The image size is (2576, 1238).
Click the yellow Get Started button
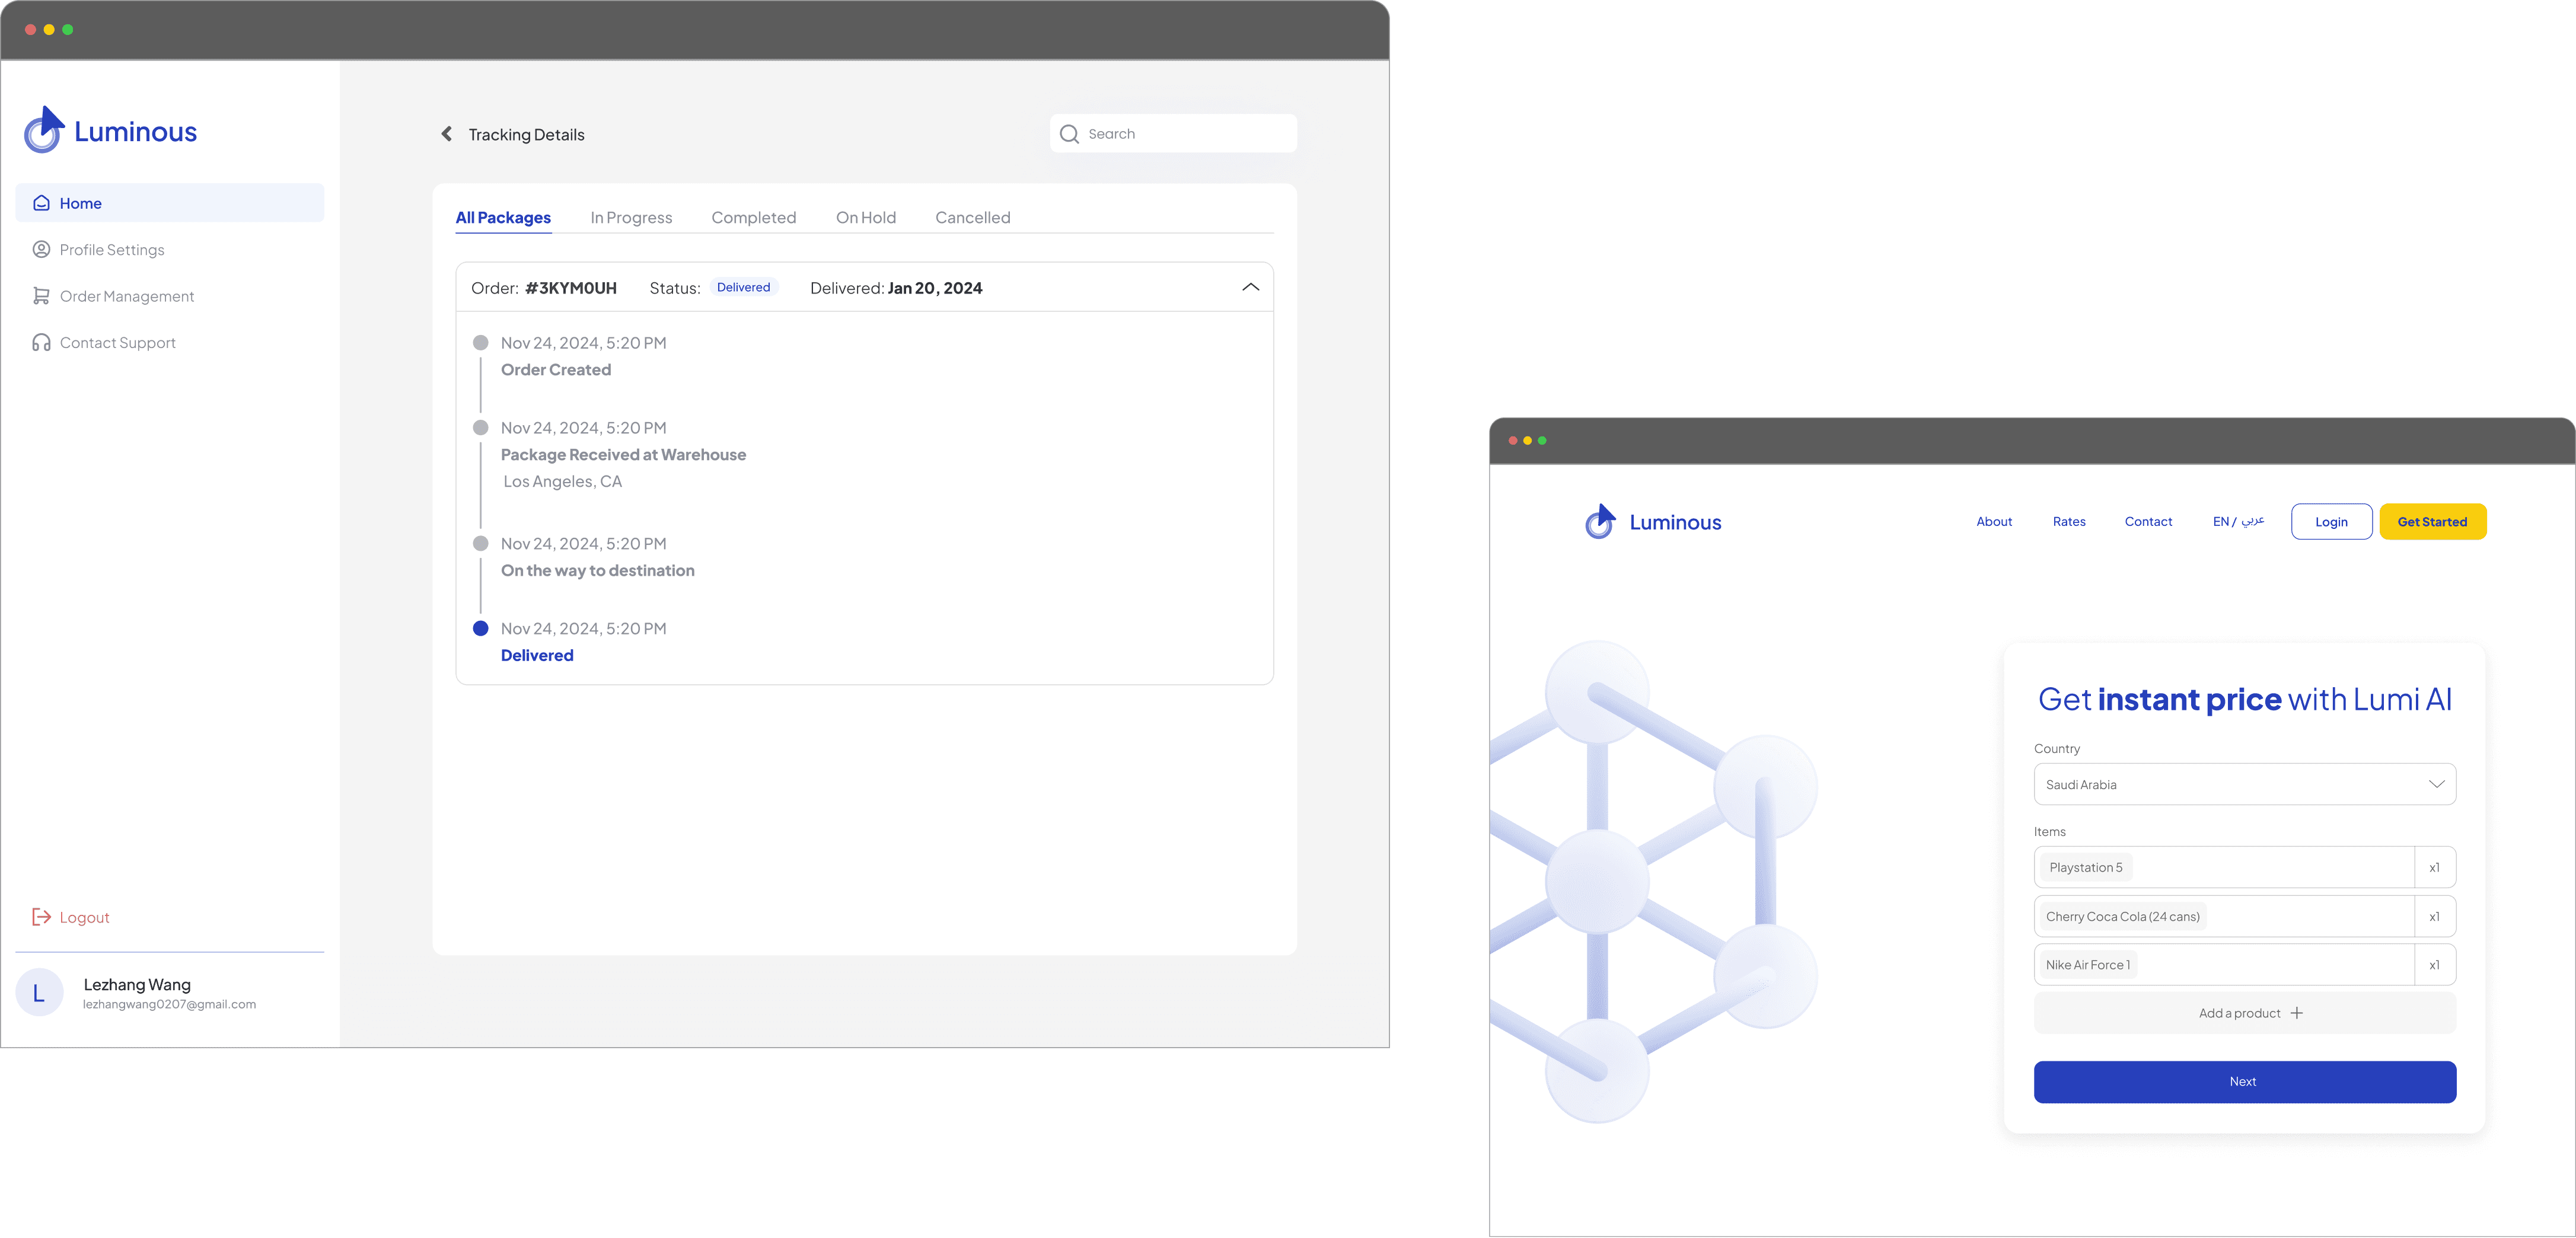click(x=2432, y=522)
